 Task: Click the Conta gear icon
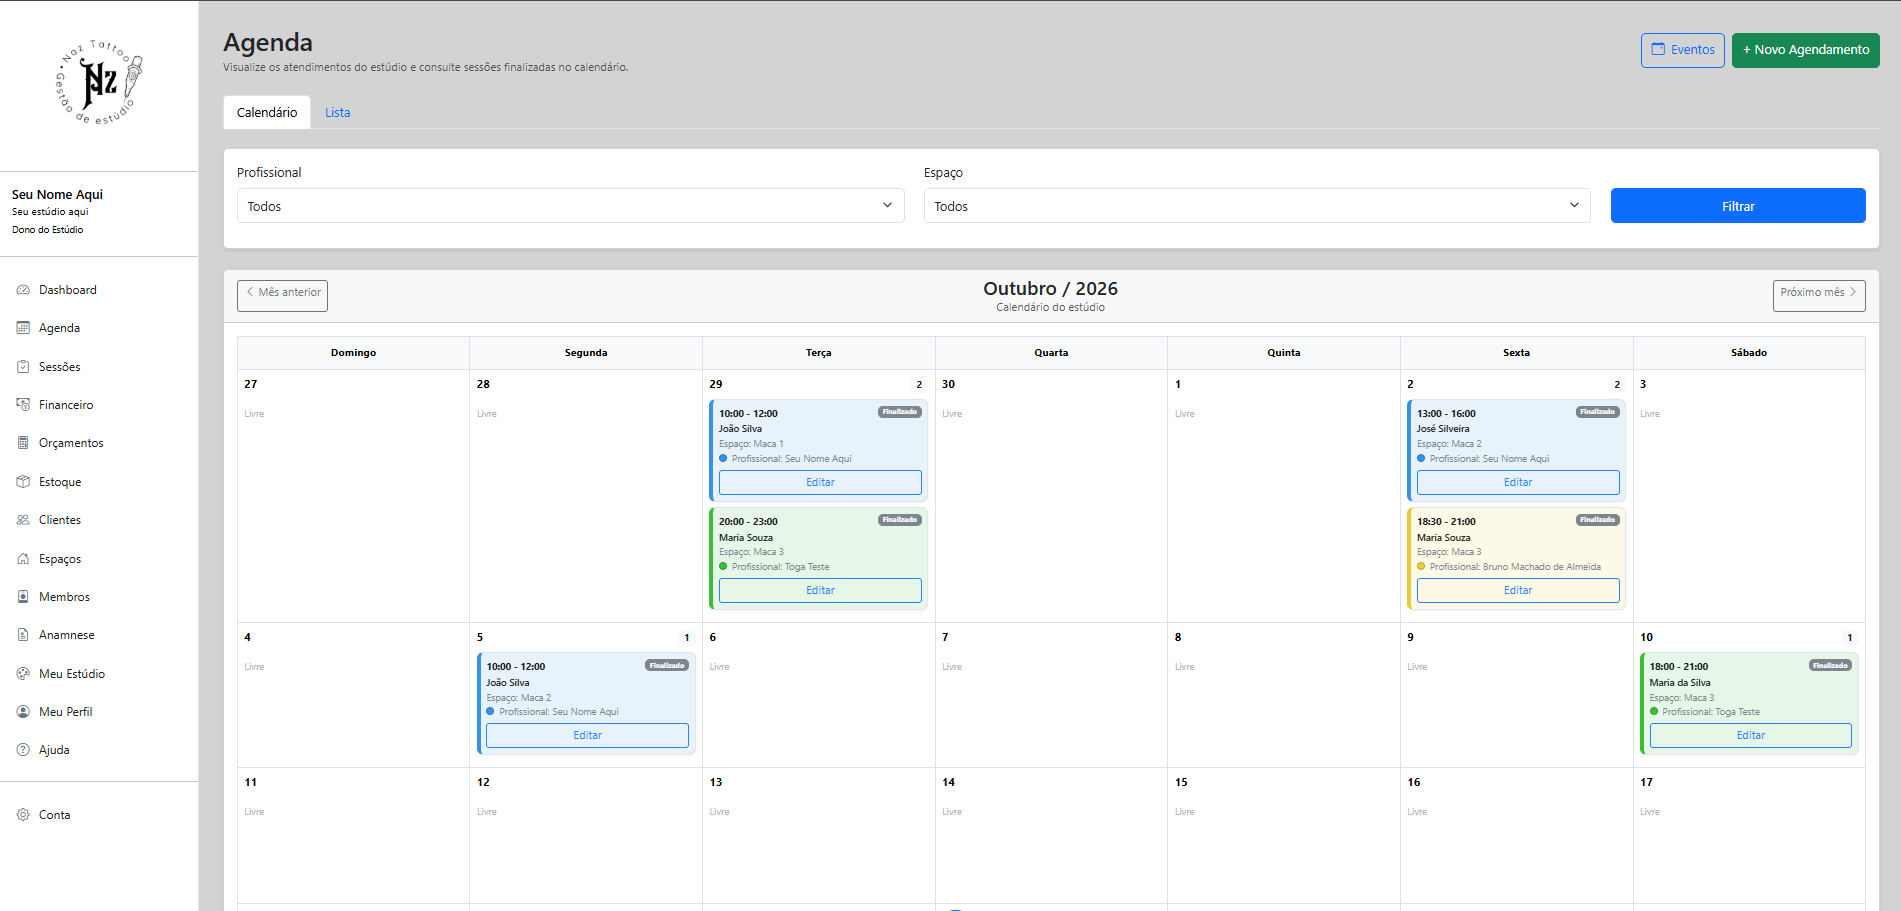click(x=23, y=815)
